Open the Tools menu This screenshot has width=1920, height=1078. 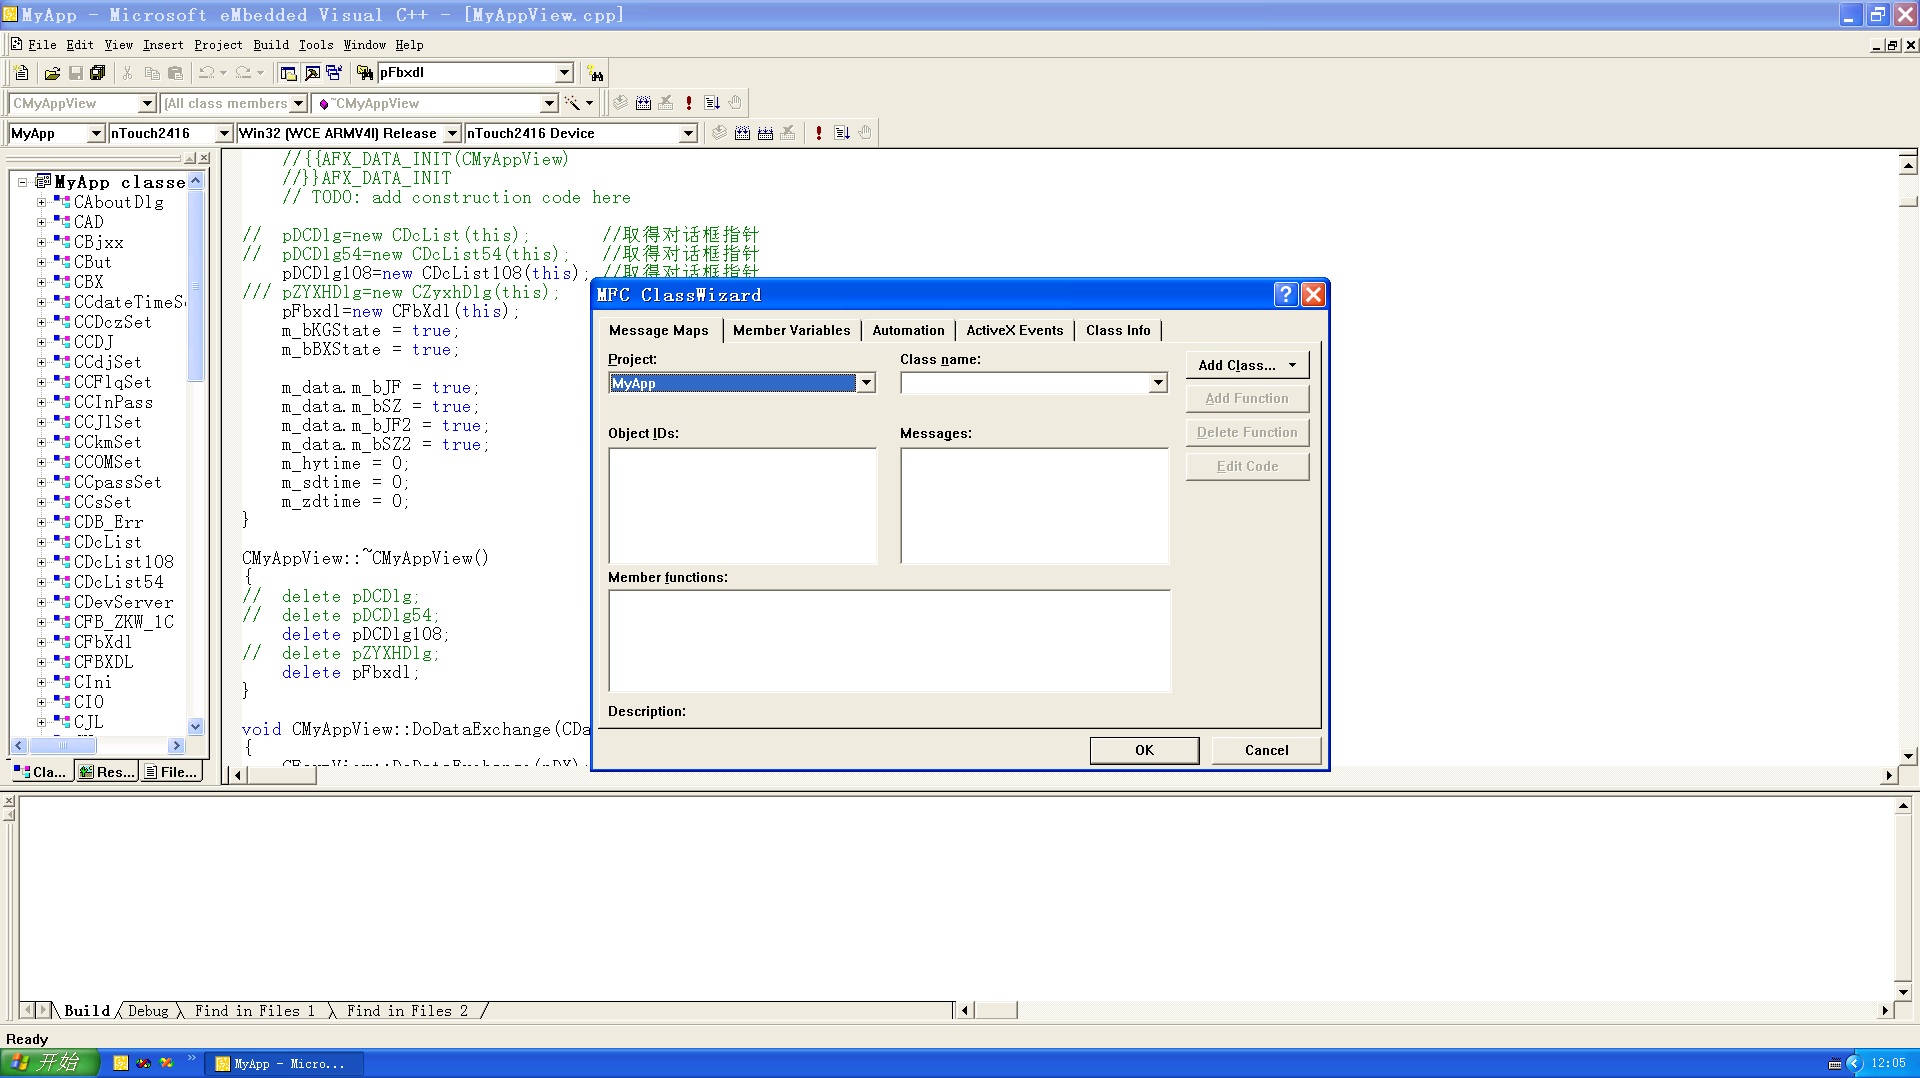coord(316,45)
